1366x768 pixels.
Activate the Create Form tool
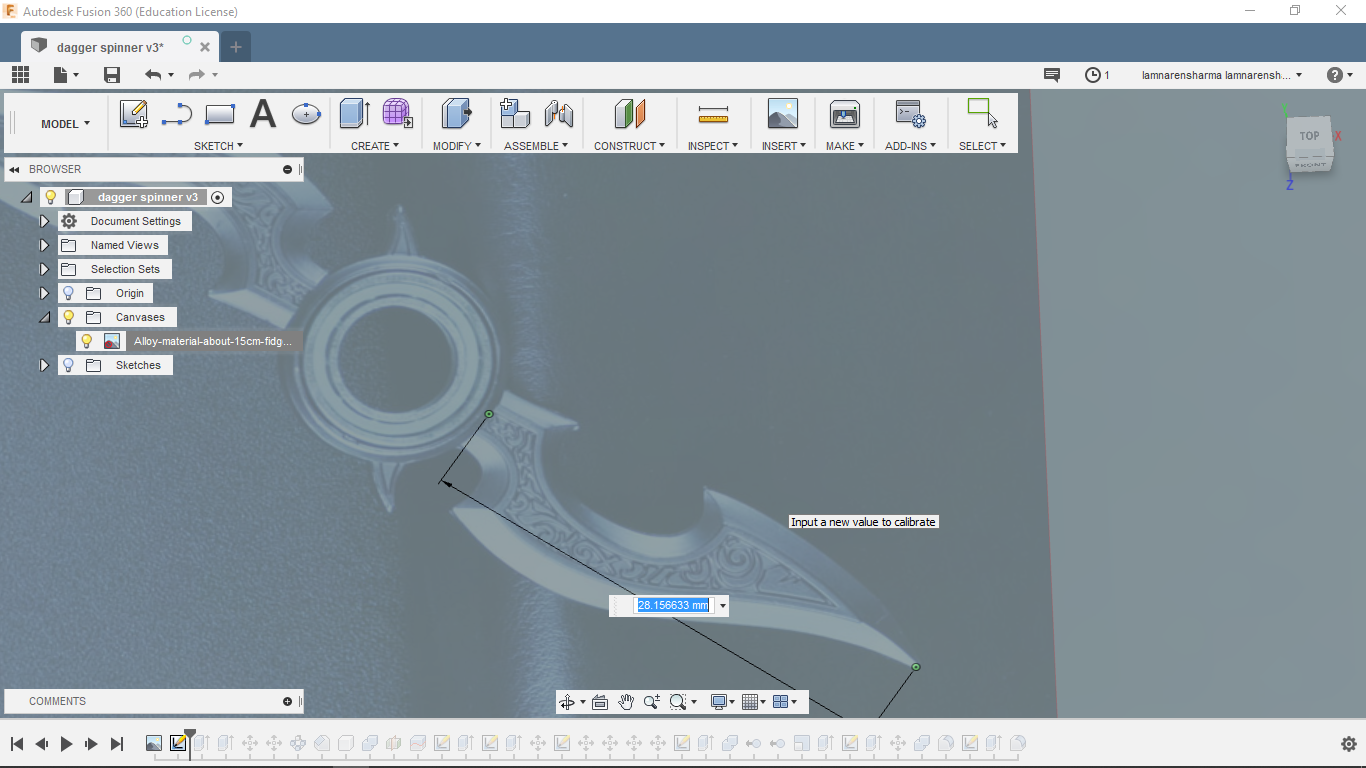point(397,114)
